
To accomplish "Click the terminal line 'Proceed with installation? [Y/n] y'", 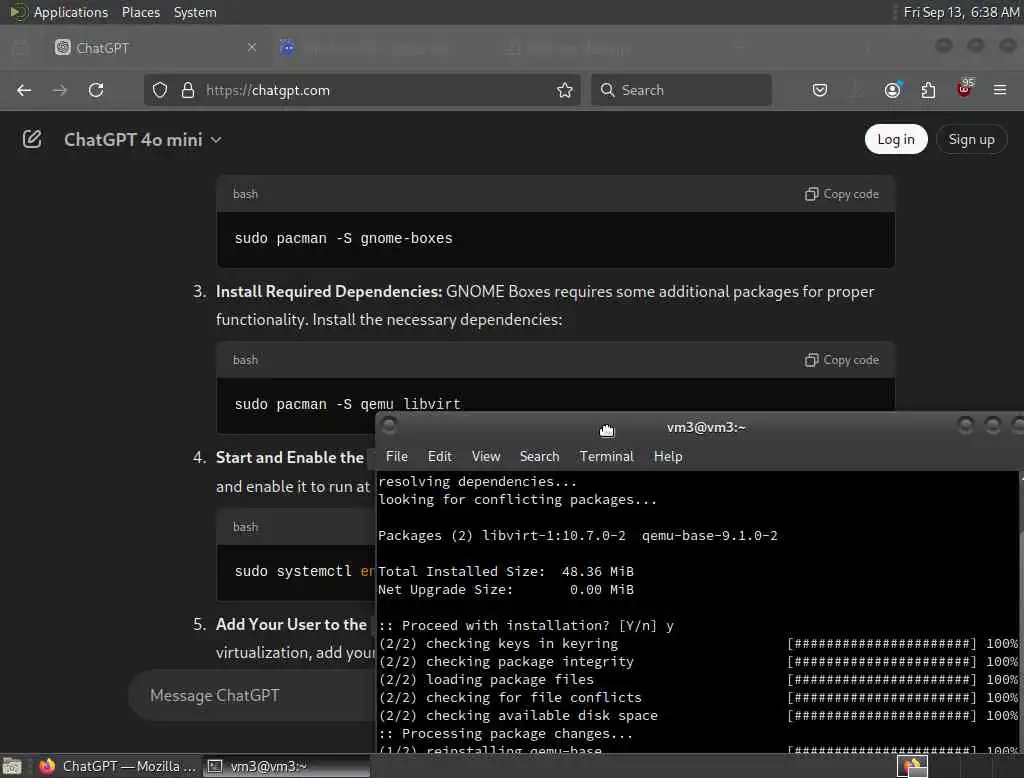I will [x=526, y=625].
